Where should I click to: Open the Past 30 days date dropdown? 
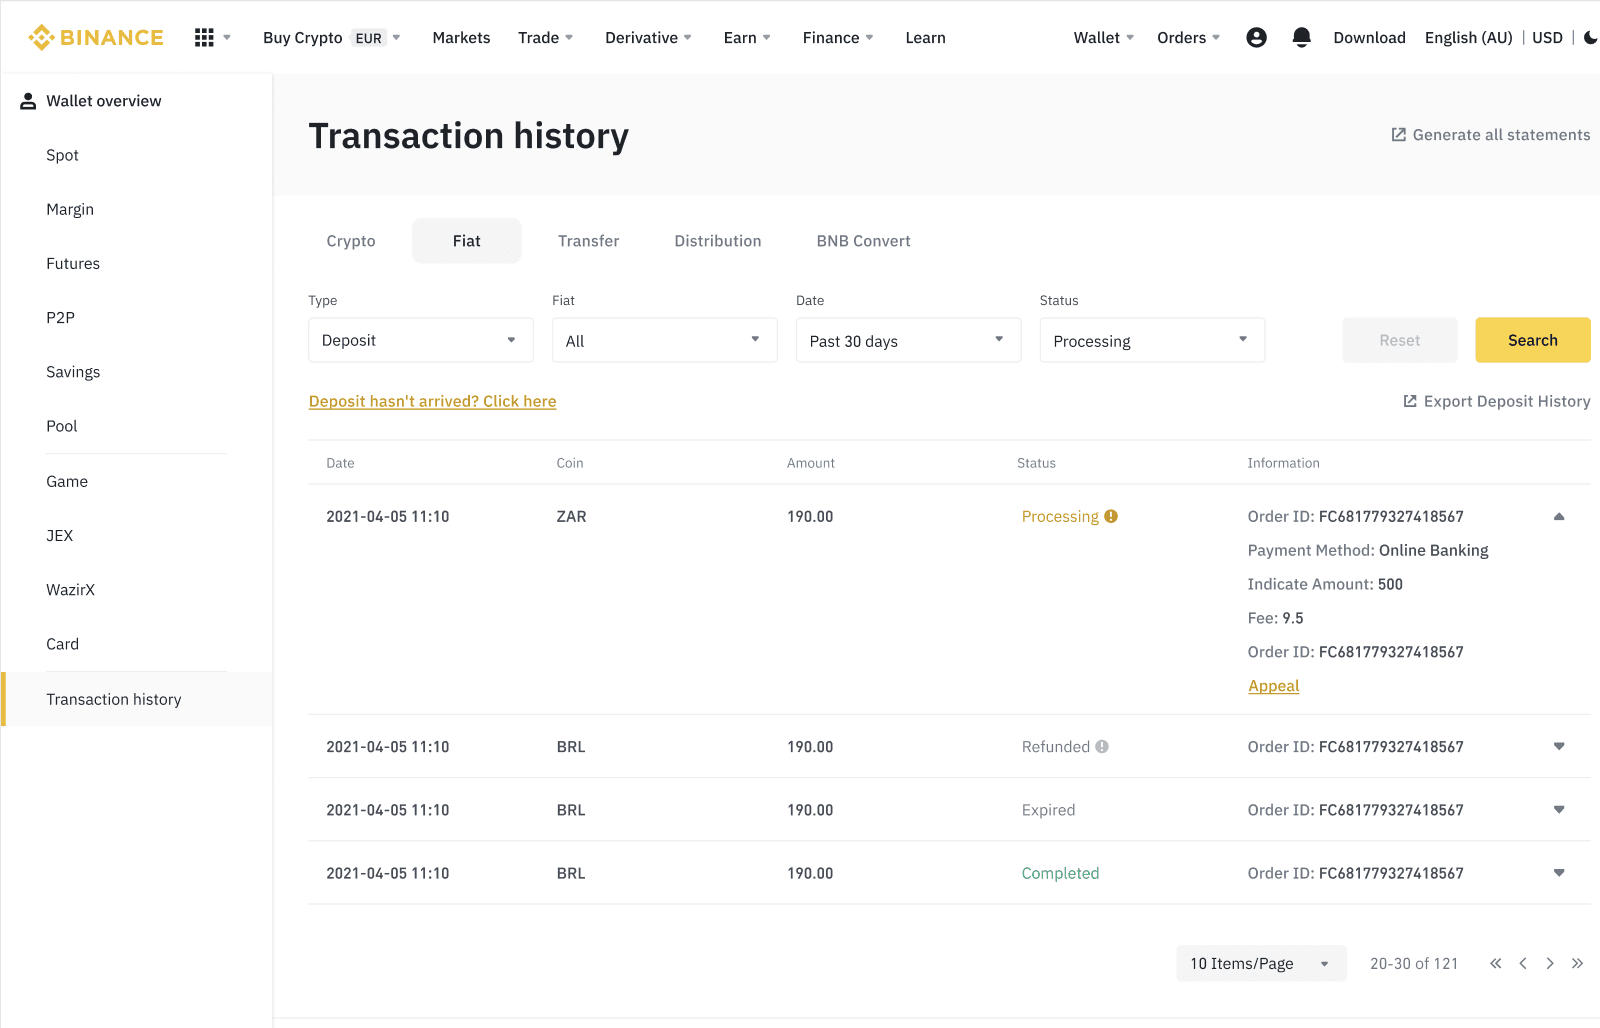[907, 340]
